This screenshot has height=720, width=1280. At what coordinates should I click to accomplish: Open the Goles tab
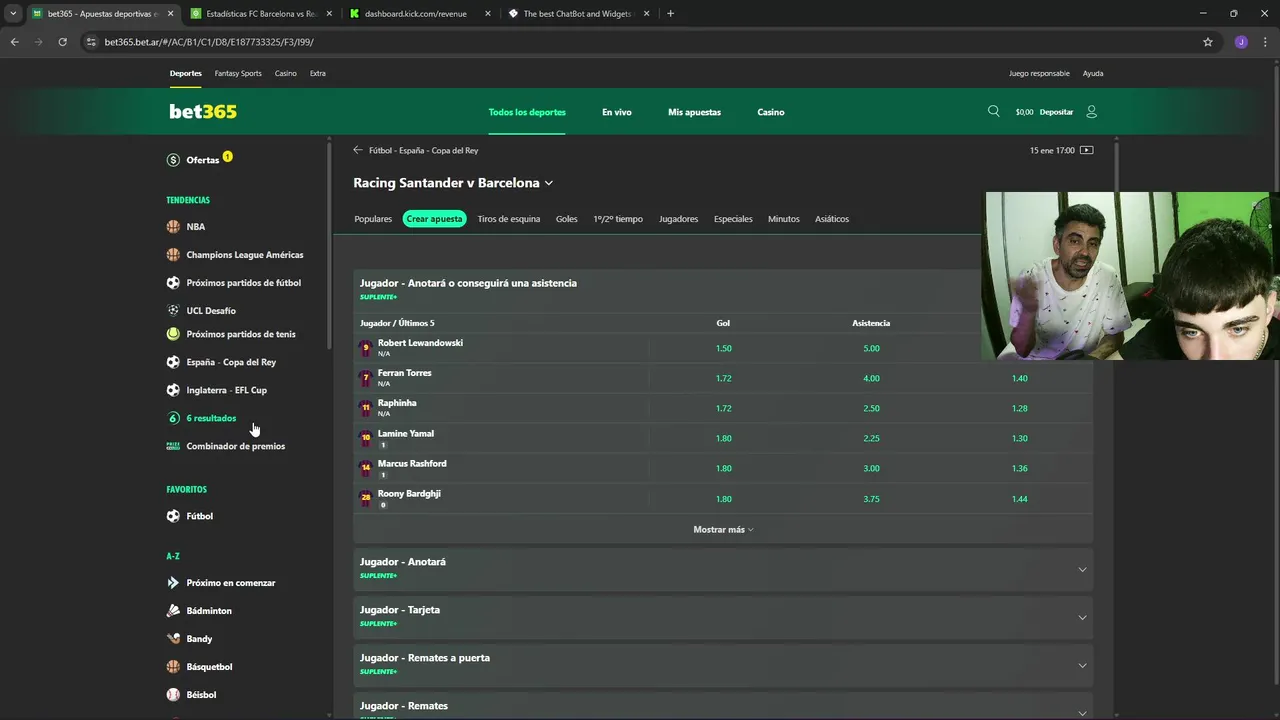coord(567,219)
